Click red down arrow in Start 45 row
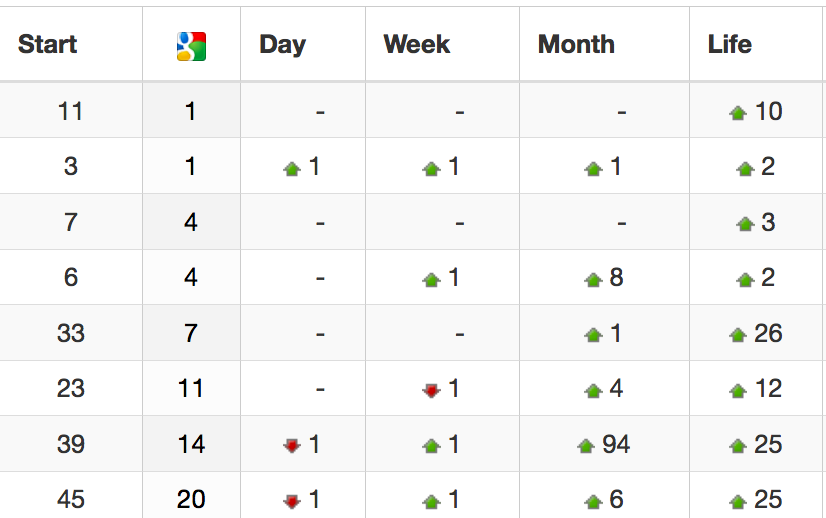 click(292, 501)
